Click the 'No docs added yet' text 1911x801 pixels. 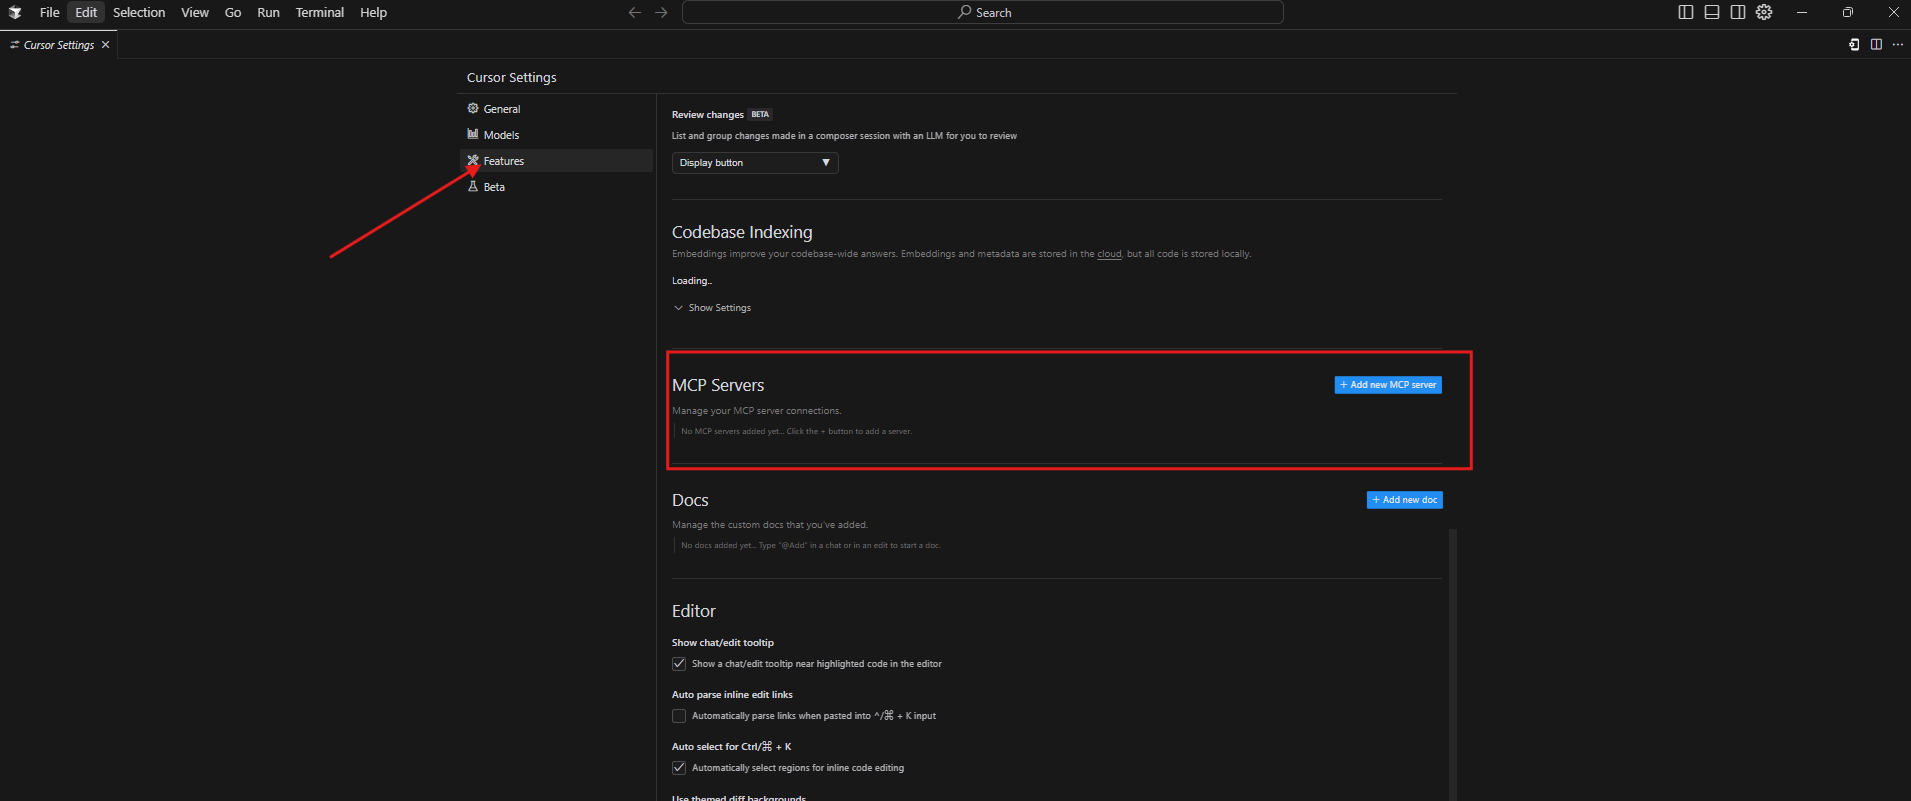[x=810, y=545]
